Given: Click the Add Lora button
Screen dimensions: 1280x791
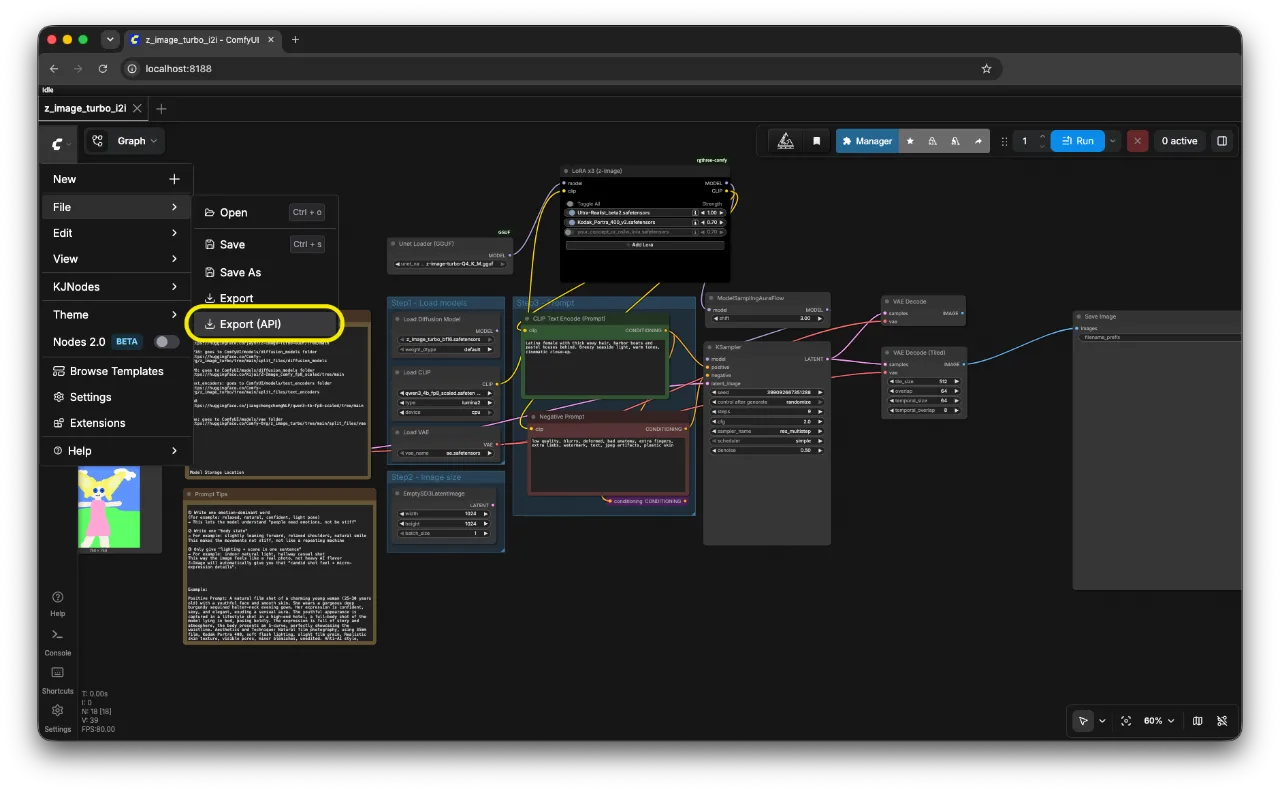Looking at the screenshot, I should pos(643,244).
